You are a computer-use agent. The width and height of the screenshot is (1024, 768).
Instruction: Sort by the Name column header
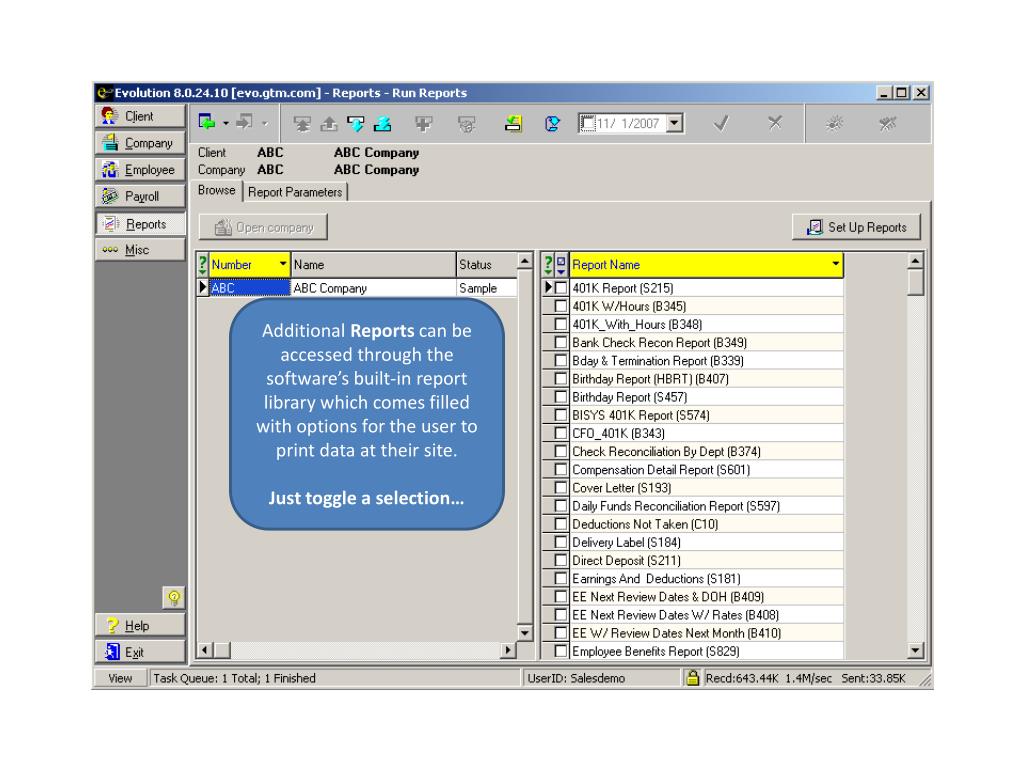pyautogui.click(x=373, y=264)
